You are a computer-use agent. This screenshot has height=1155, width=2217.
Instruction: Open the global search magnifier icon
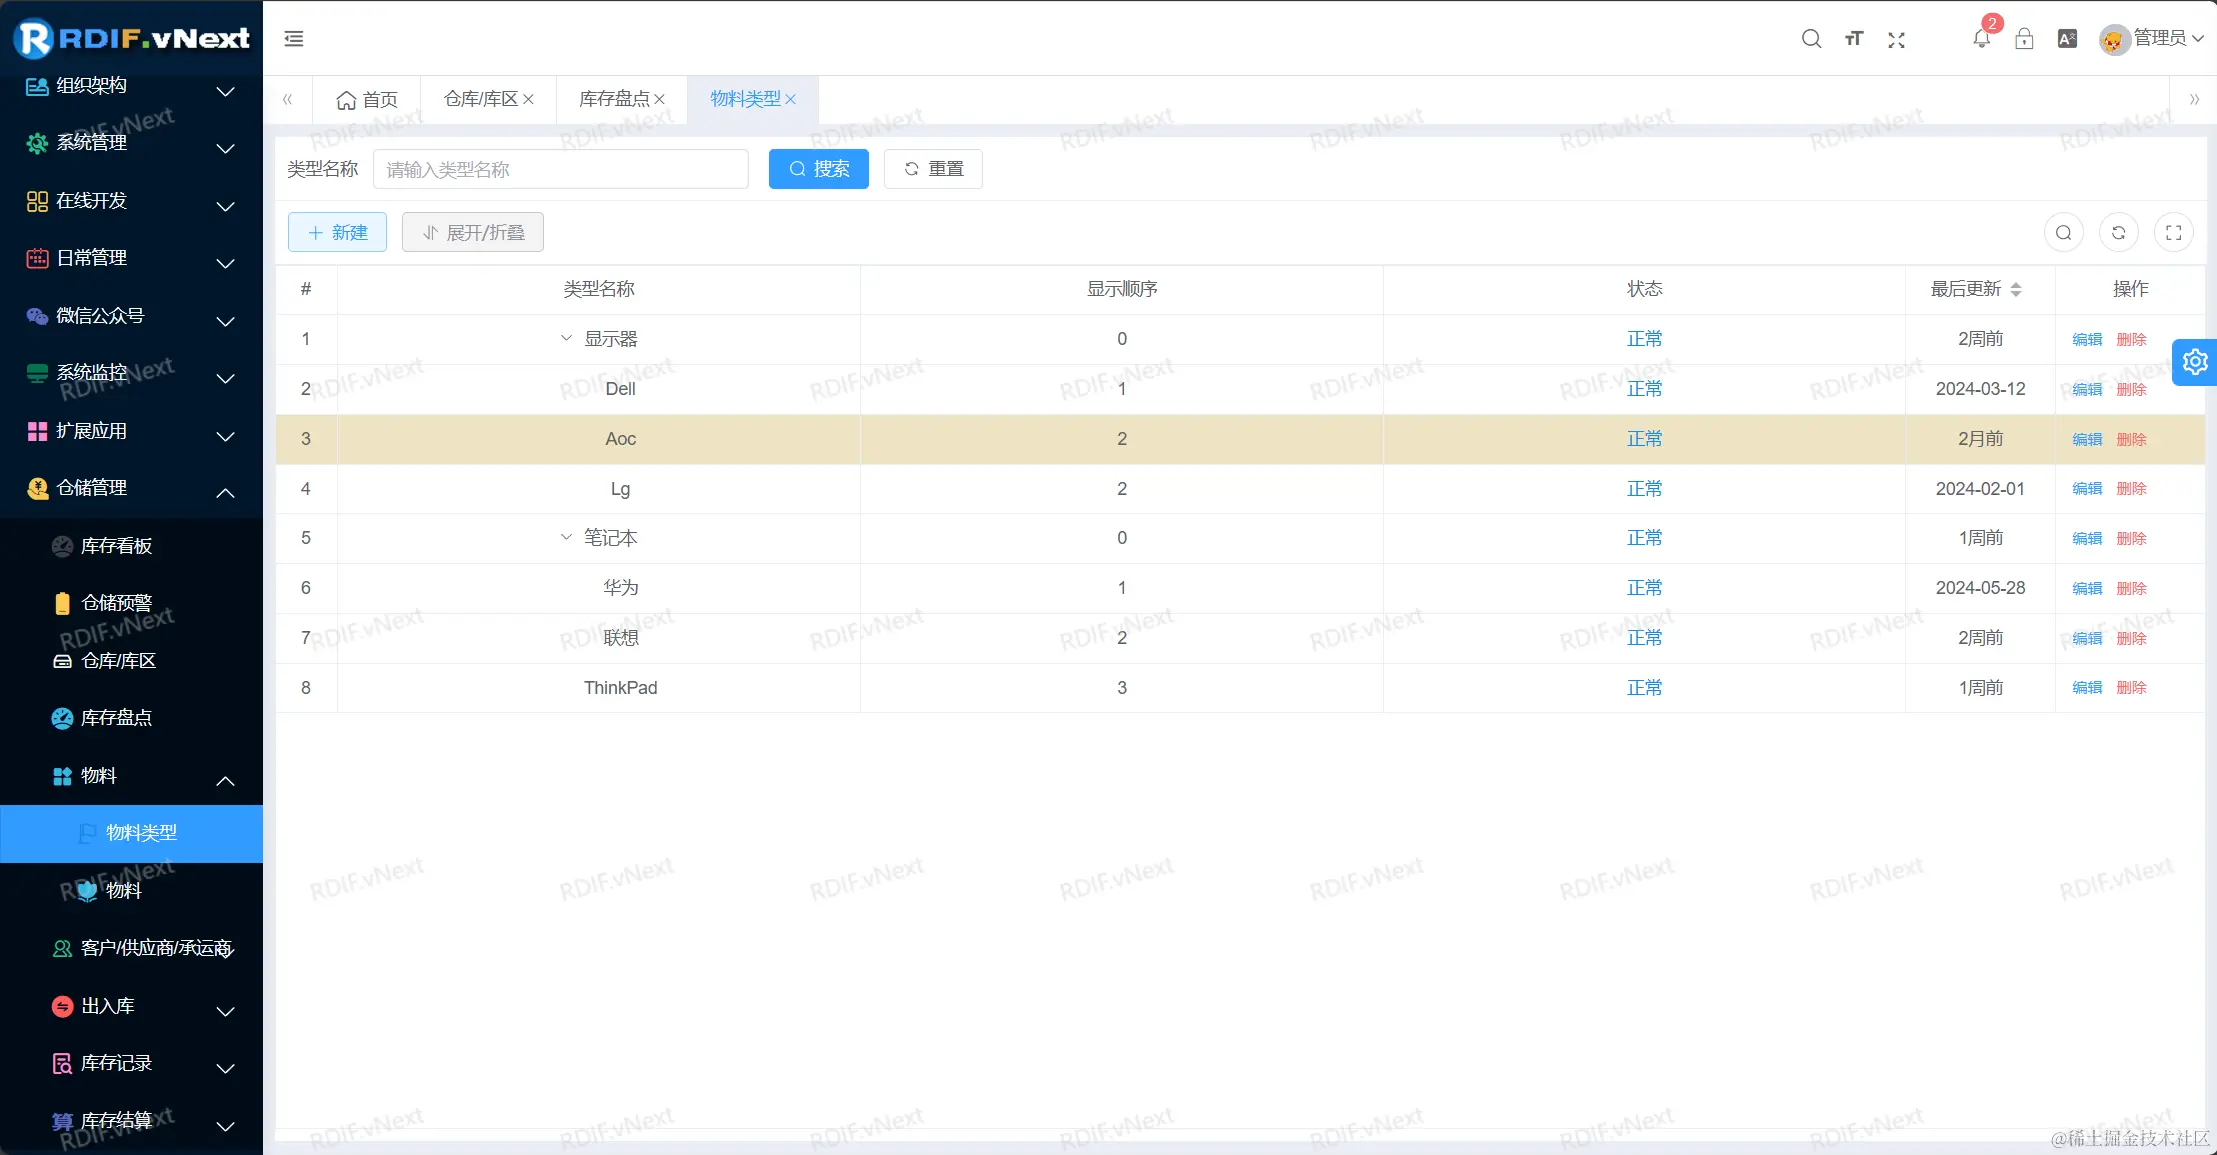pos(1811,39)
